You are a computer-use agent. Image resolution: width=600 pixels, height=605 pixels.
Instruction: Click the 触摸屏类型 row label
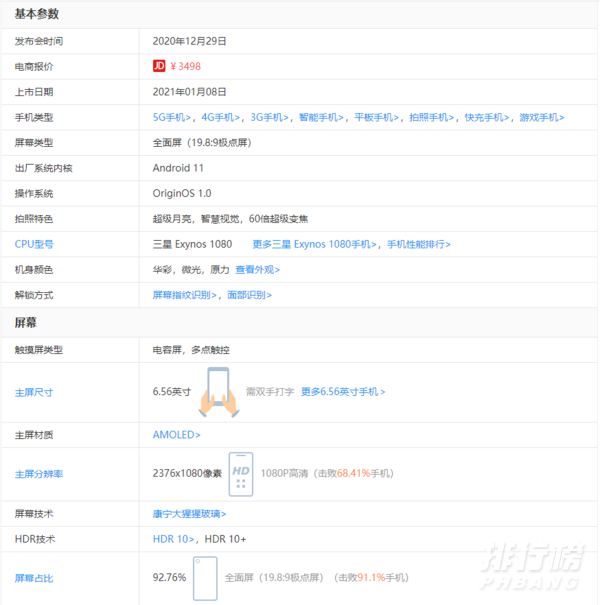click(39, 350)
